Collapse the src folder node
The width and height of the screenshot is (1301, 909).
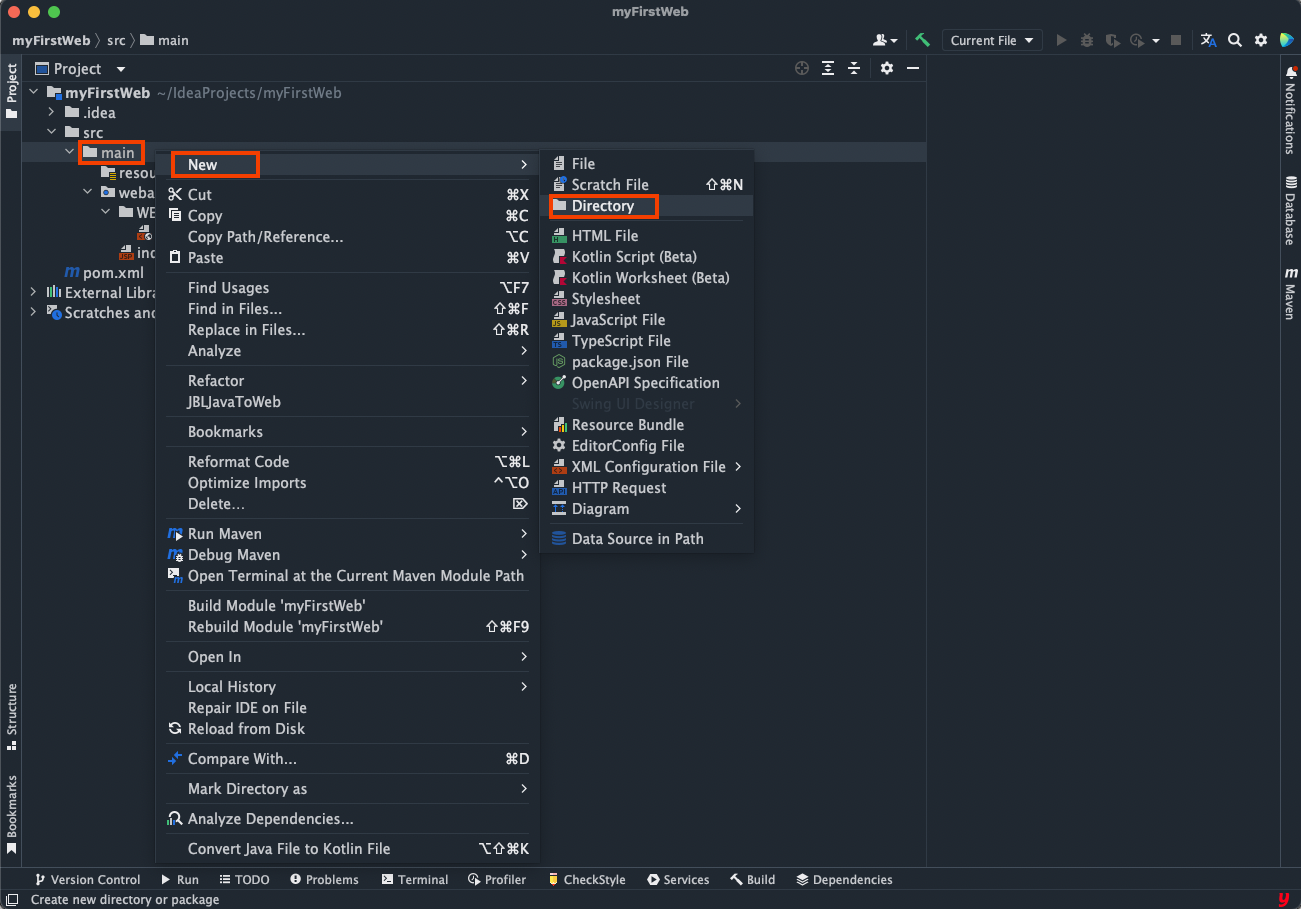pyautogui.click(x=52, y=132)
